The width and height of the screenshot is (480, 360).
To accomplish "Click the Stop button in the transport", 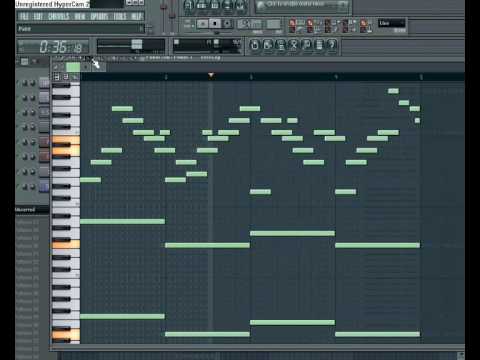I will pos(215,24).
